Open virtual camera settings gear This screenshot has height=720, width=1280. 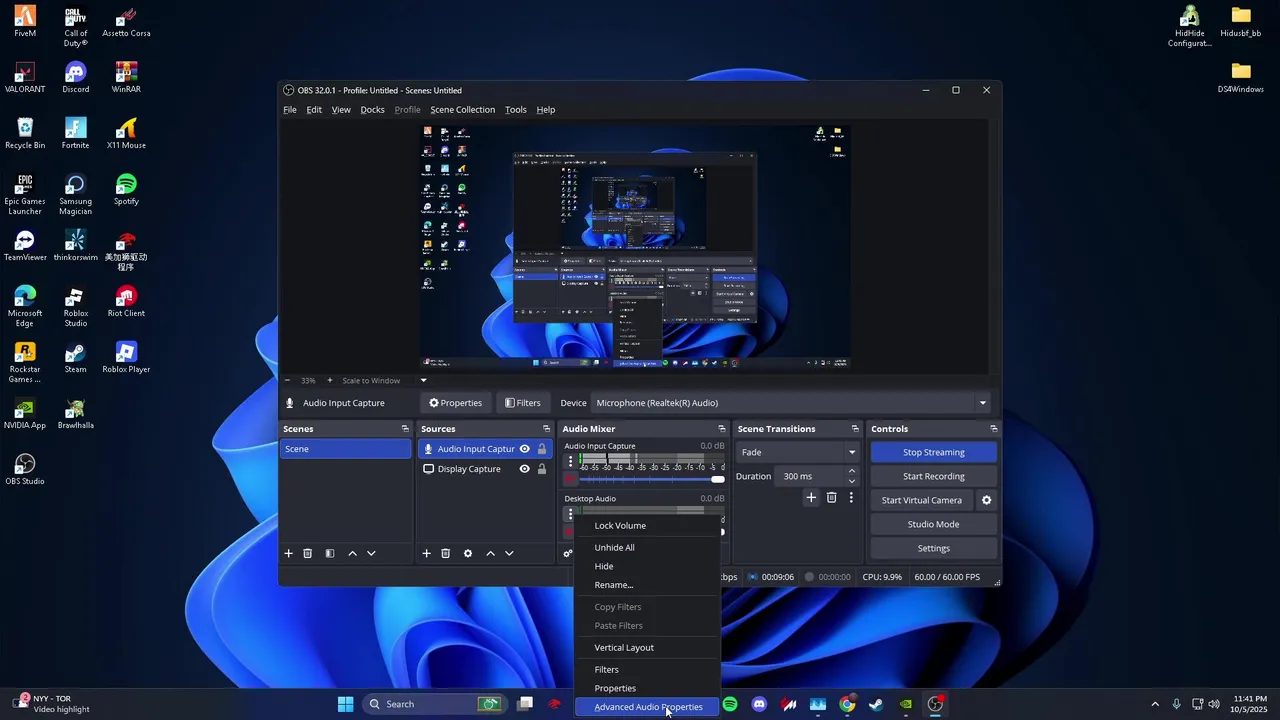pyautogui.click(x=986, y=500)
